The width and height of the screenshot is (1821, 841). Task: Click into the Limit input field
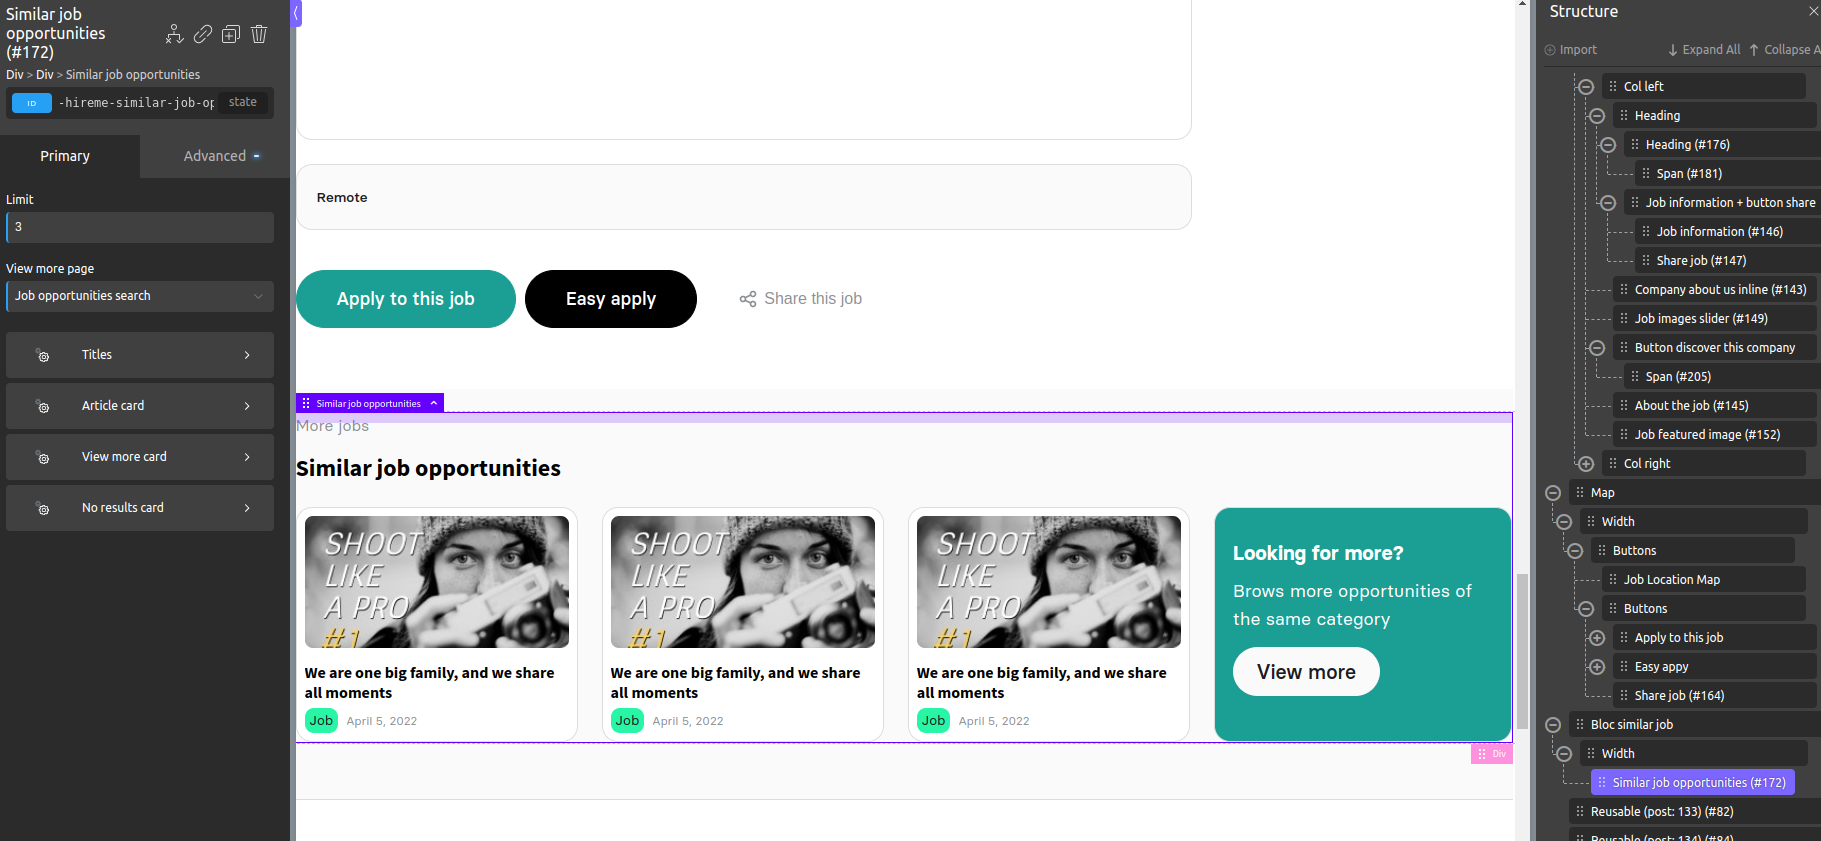(140, 227)
